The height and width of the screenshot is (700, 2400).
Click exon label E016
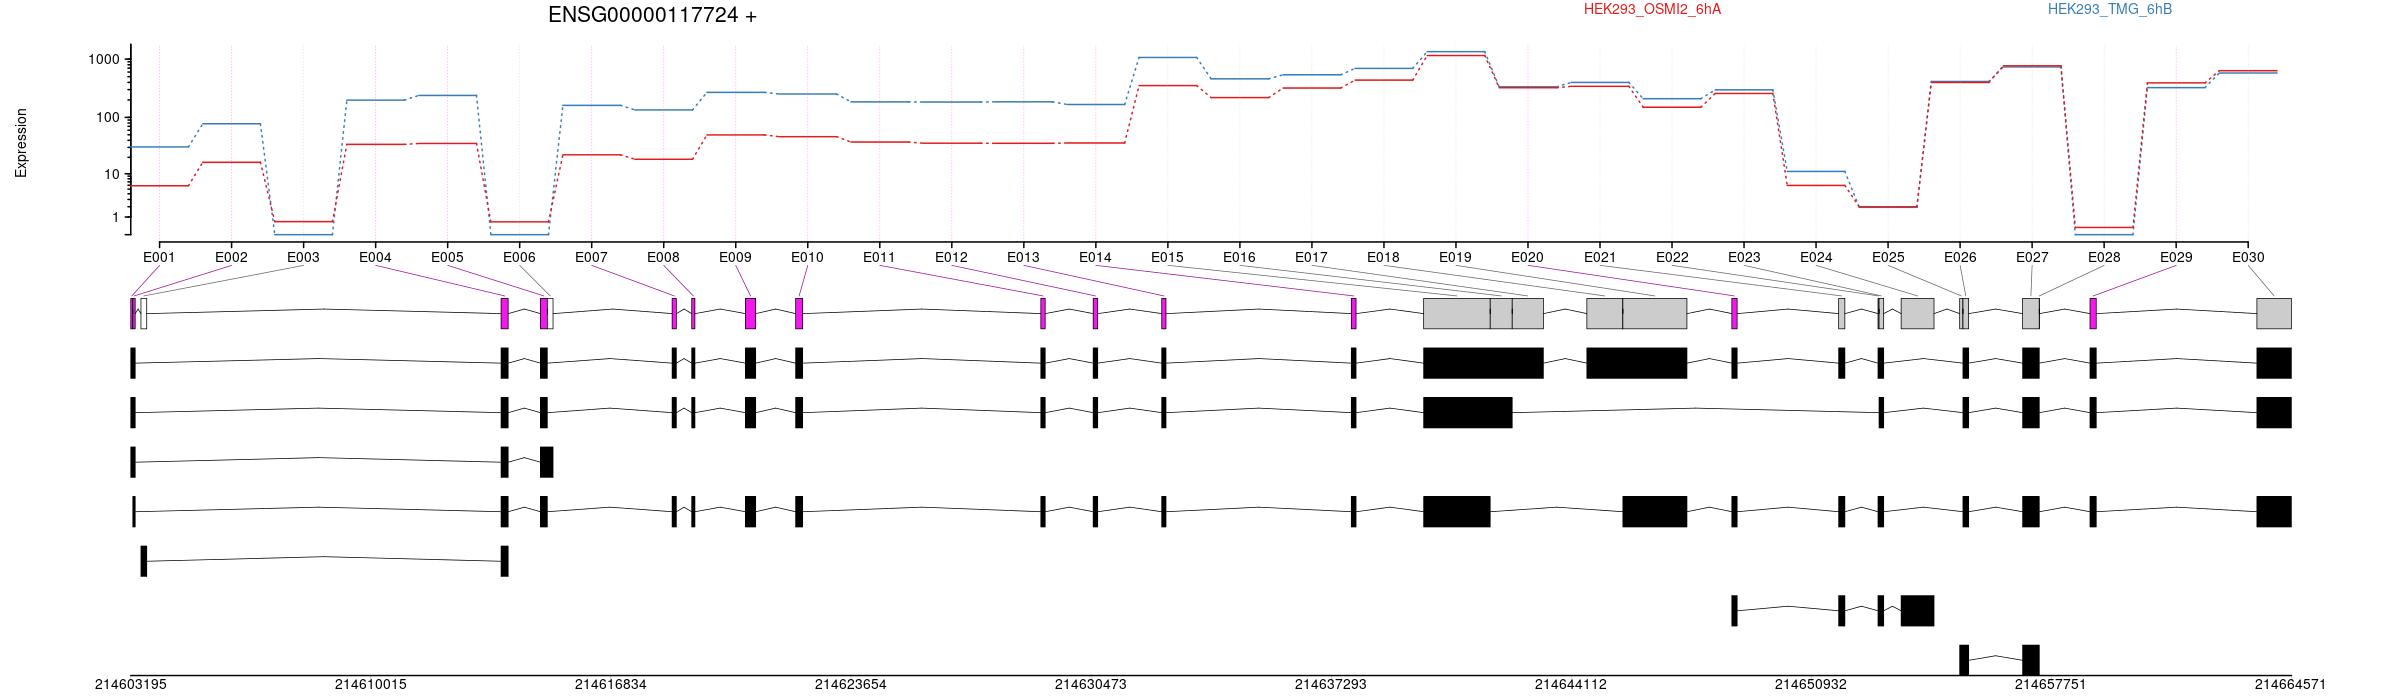click(x=1239, y=257)
